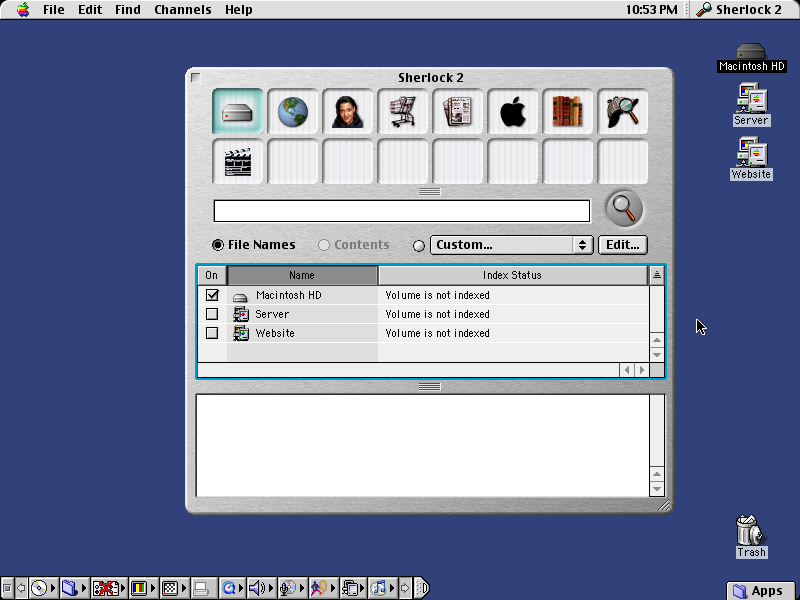Check the Website volume checkbox

pos(212,333)
